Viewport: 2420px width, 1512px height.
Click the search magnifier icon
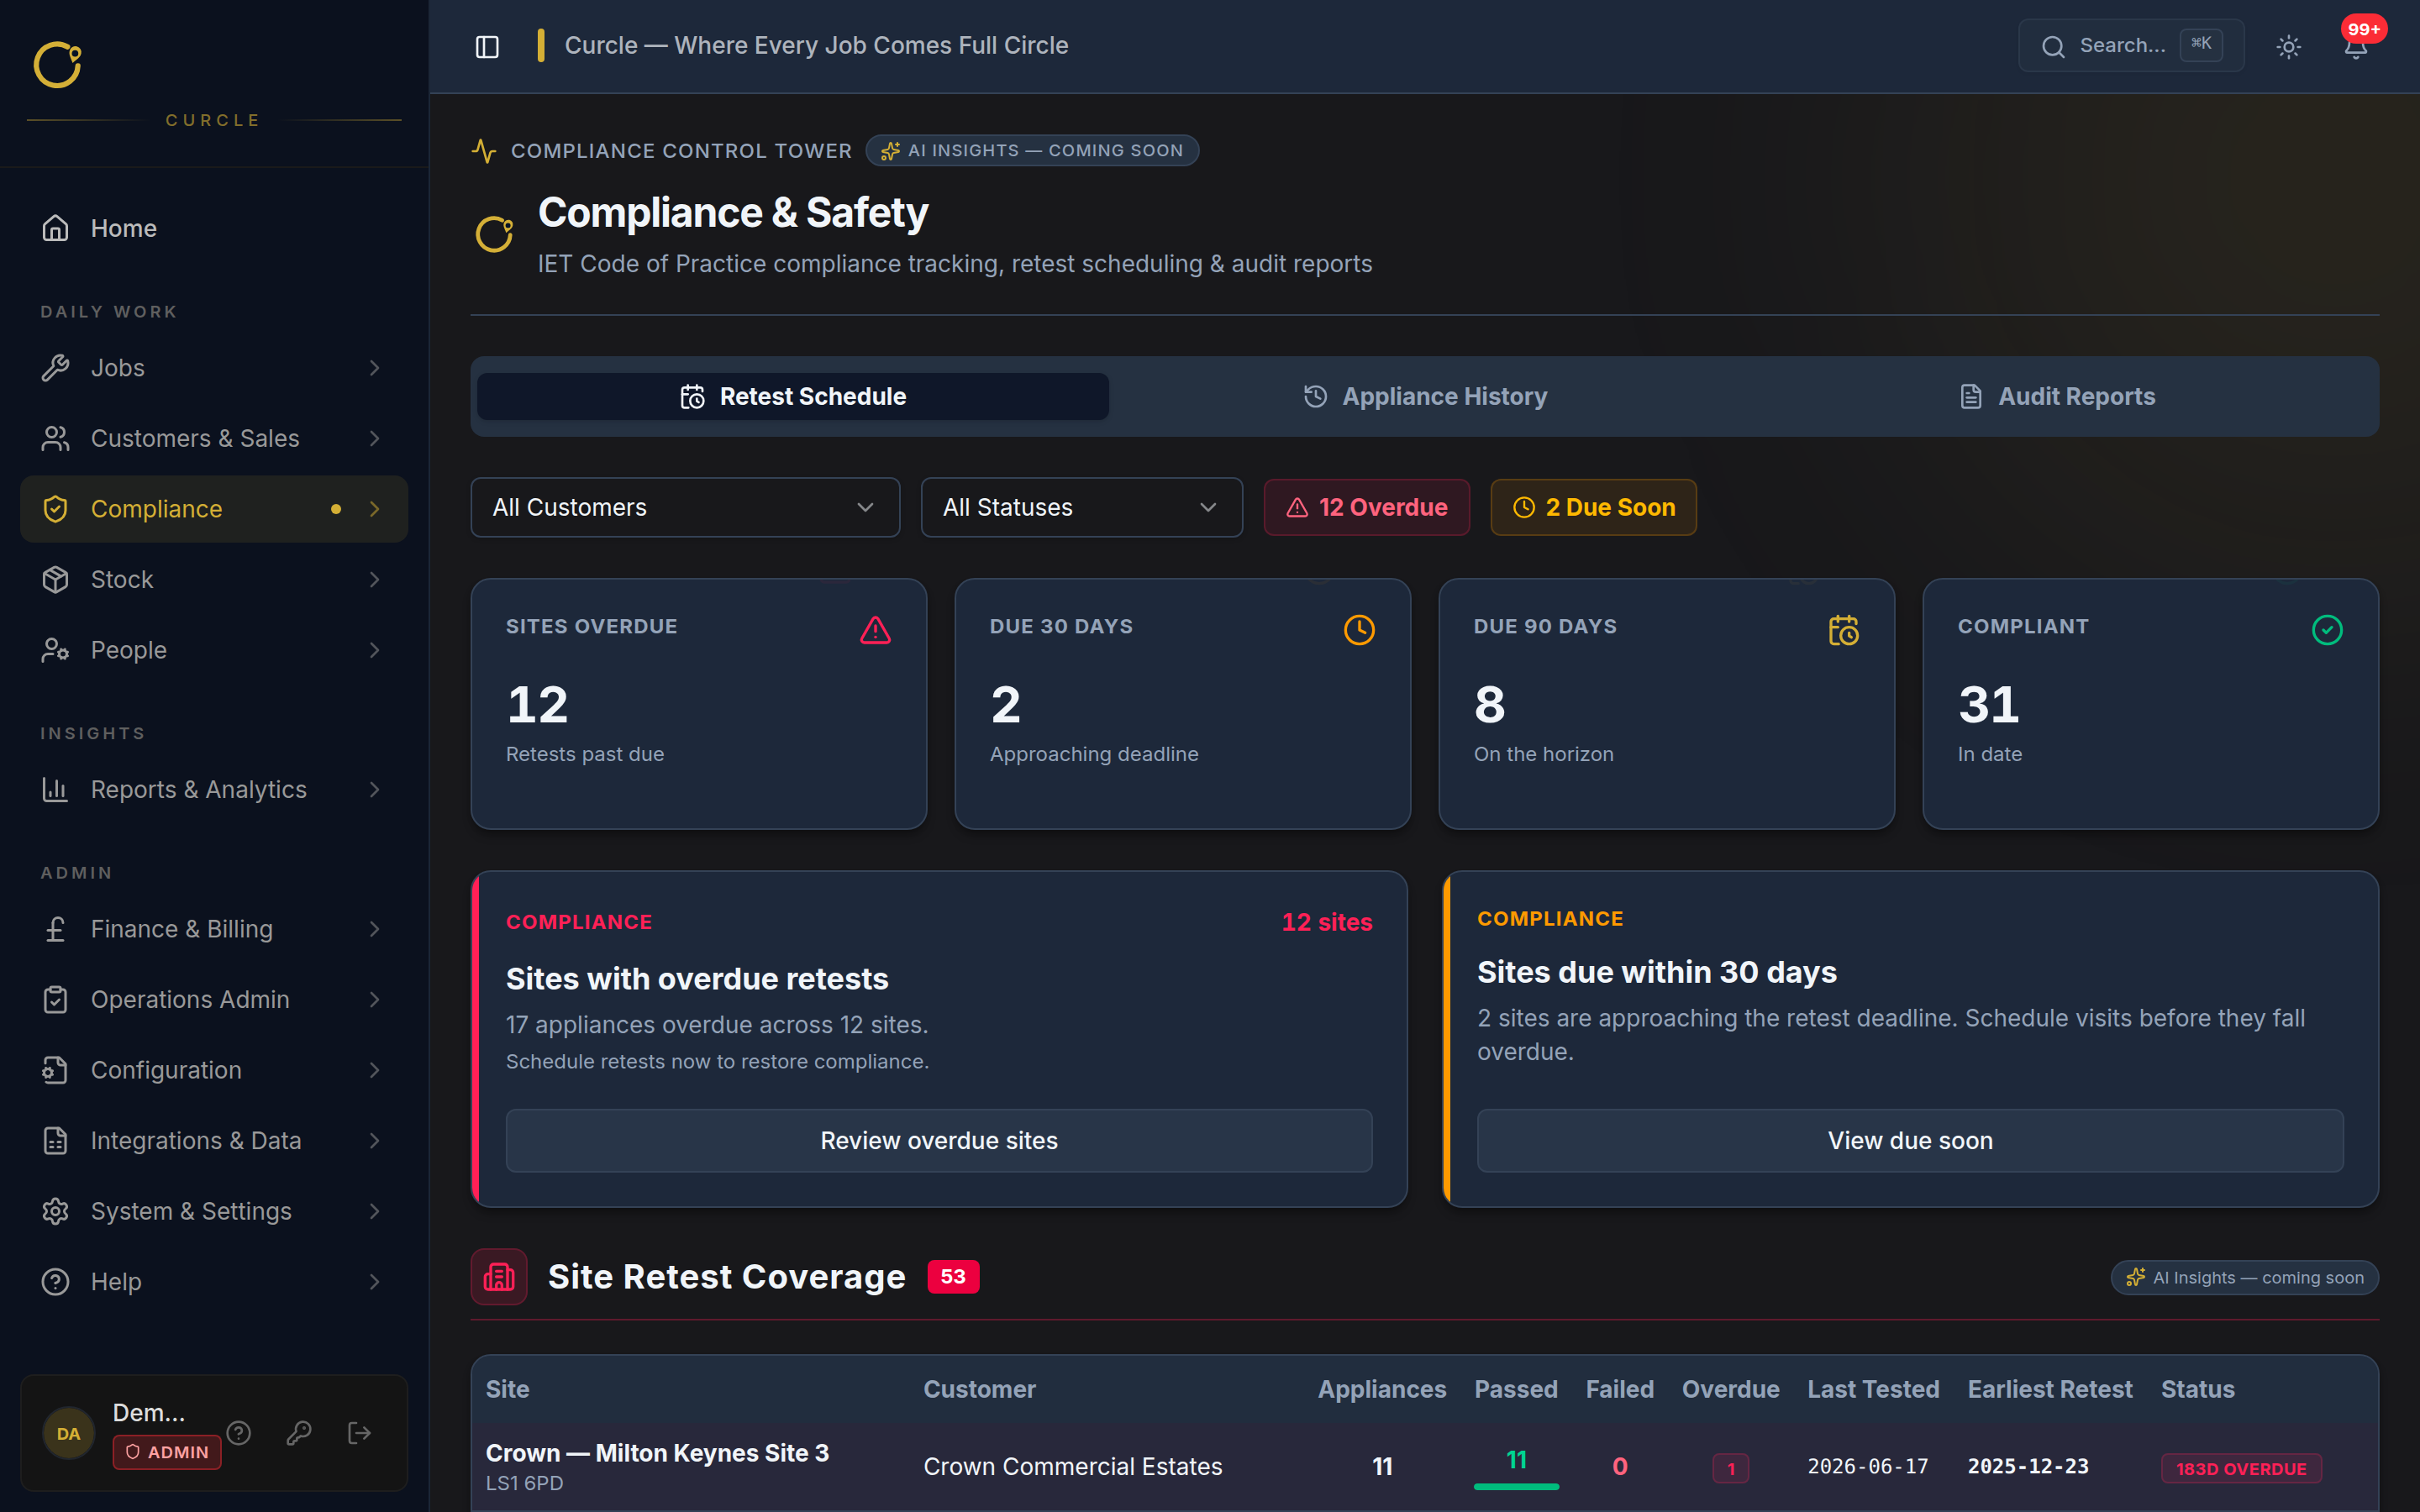click(2053, 46)
